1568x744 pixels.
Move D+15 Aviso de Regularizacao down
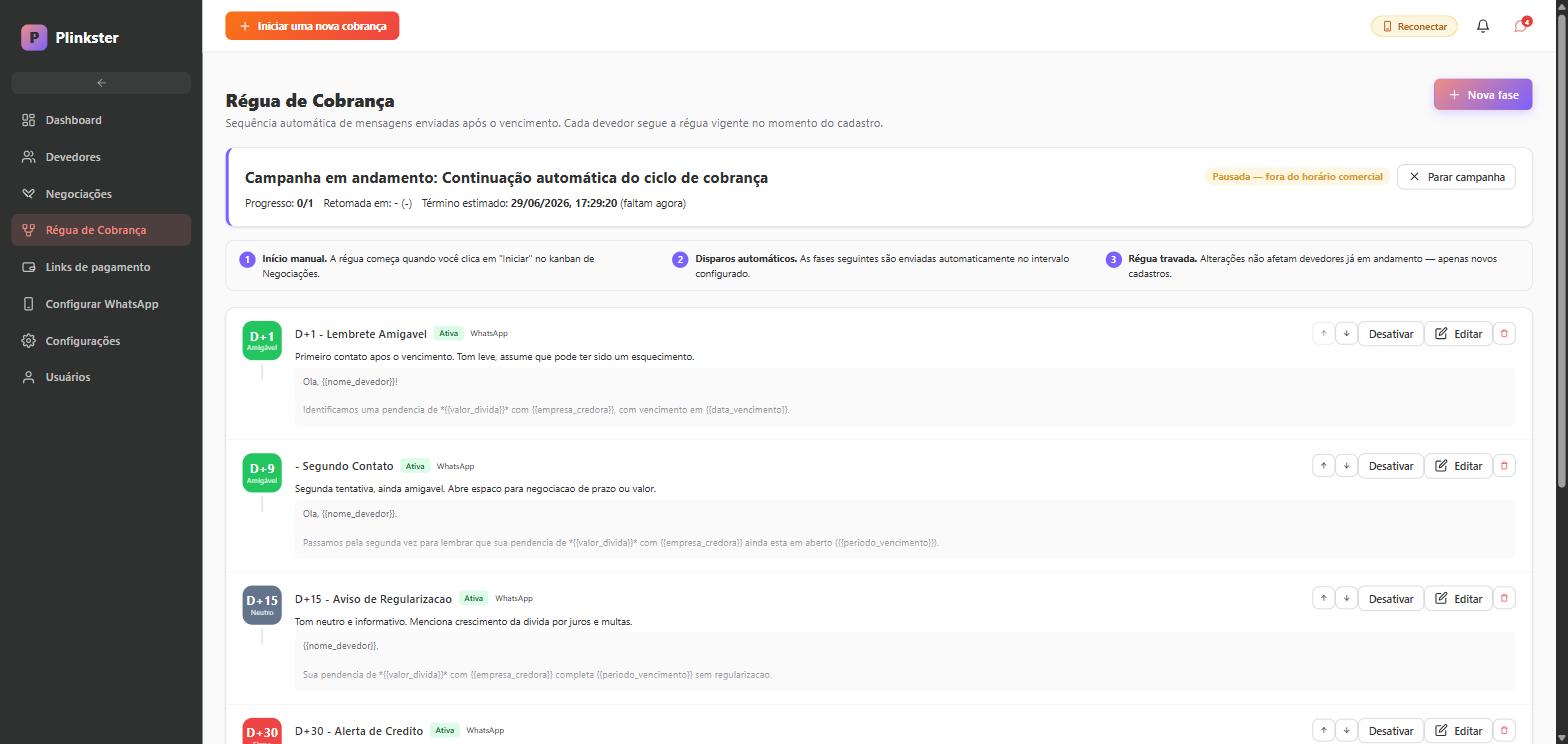point(1346,598)
